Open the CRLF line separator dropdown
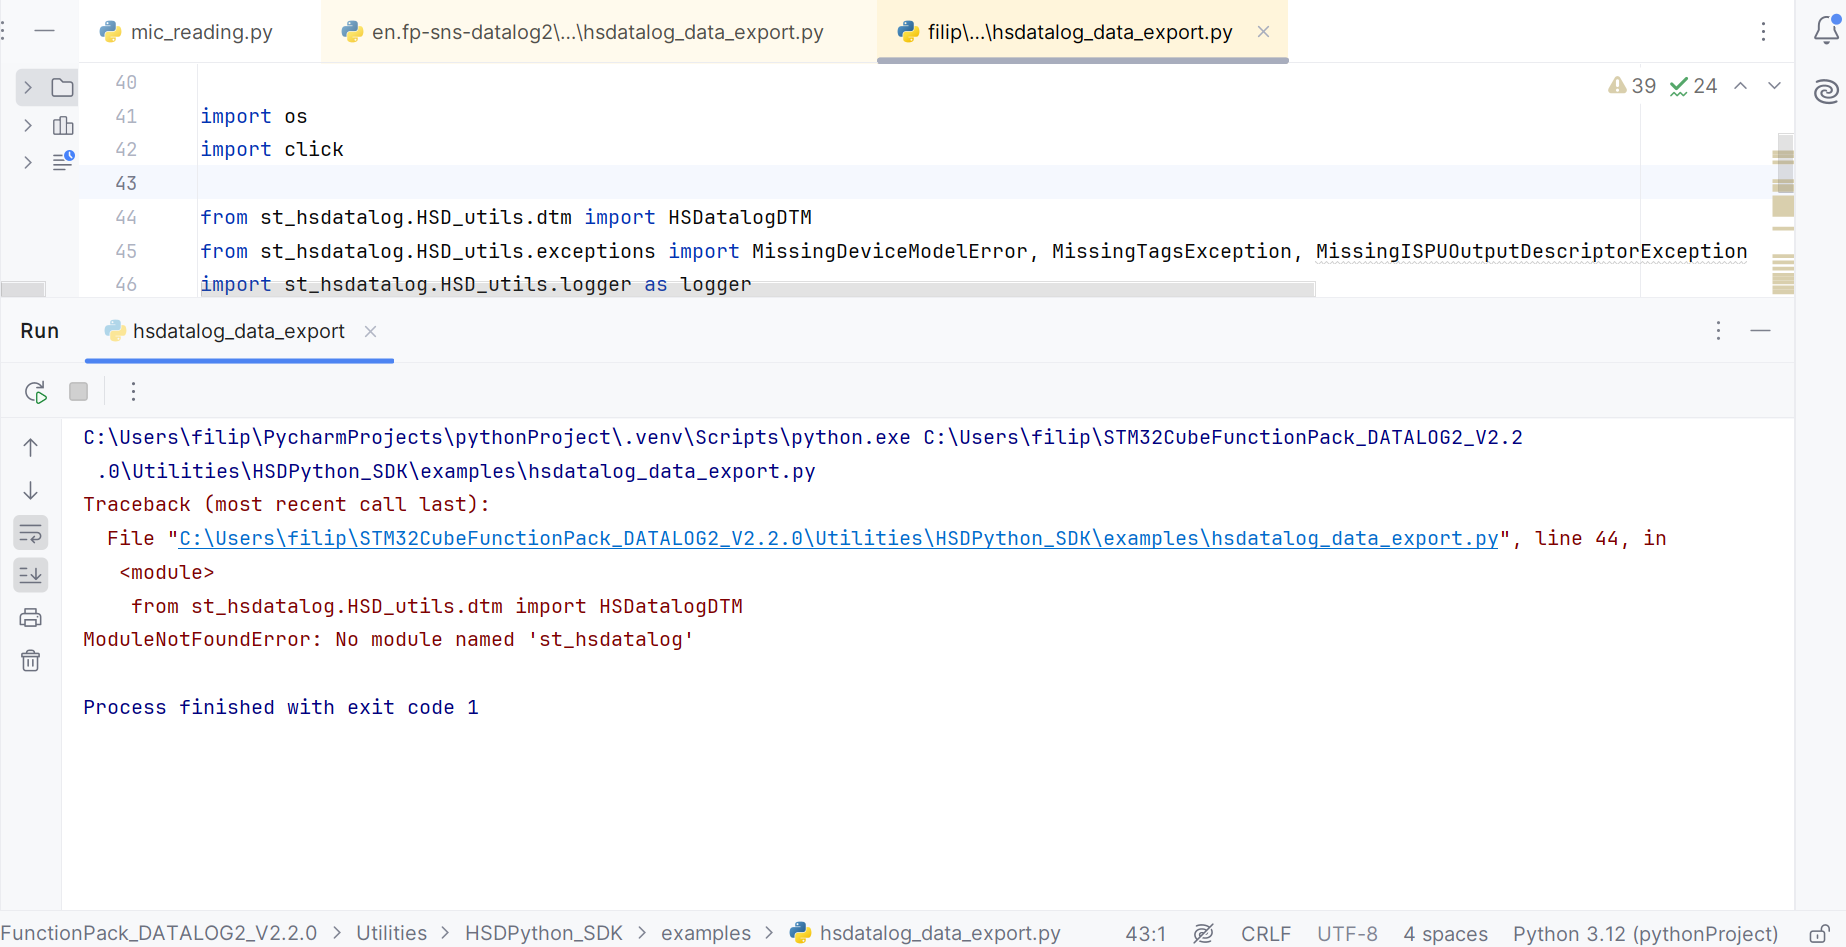Screen dimensions: 1846x947 [1265, 933]
